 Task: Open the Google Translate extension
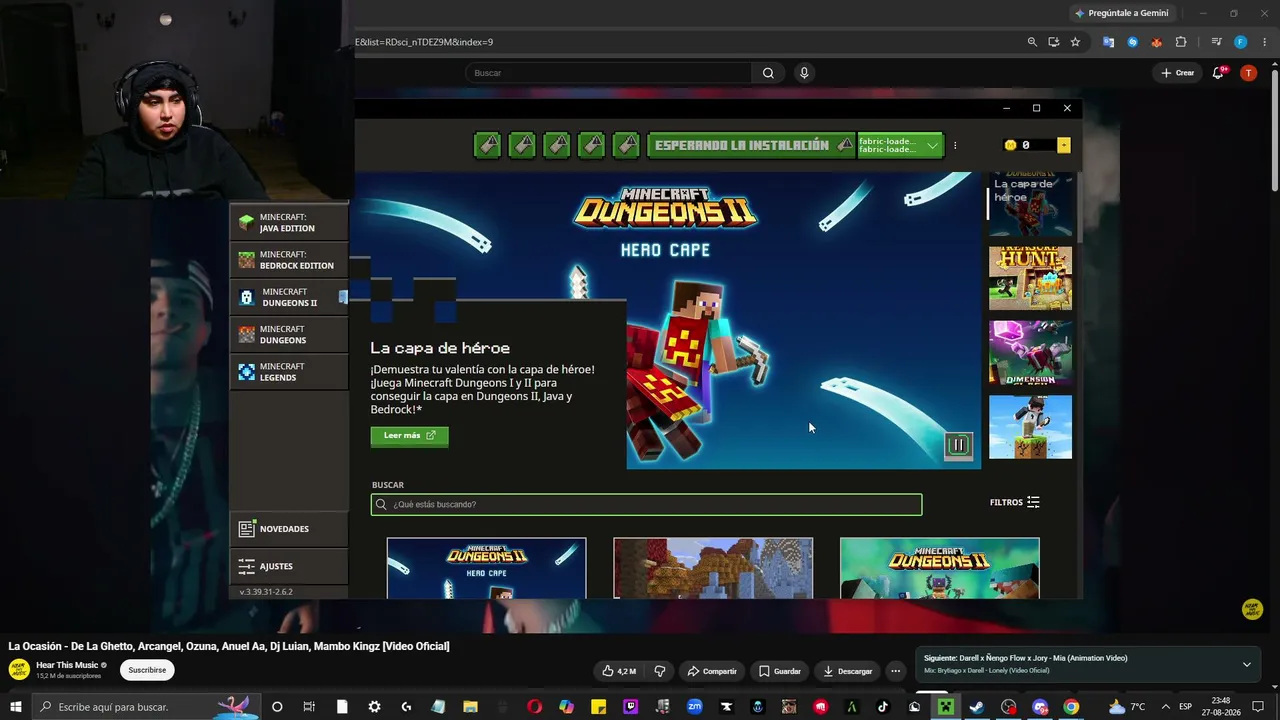tap(1108, 42)
